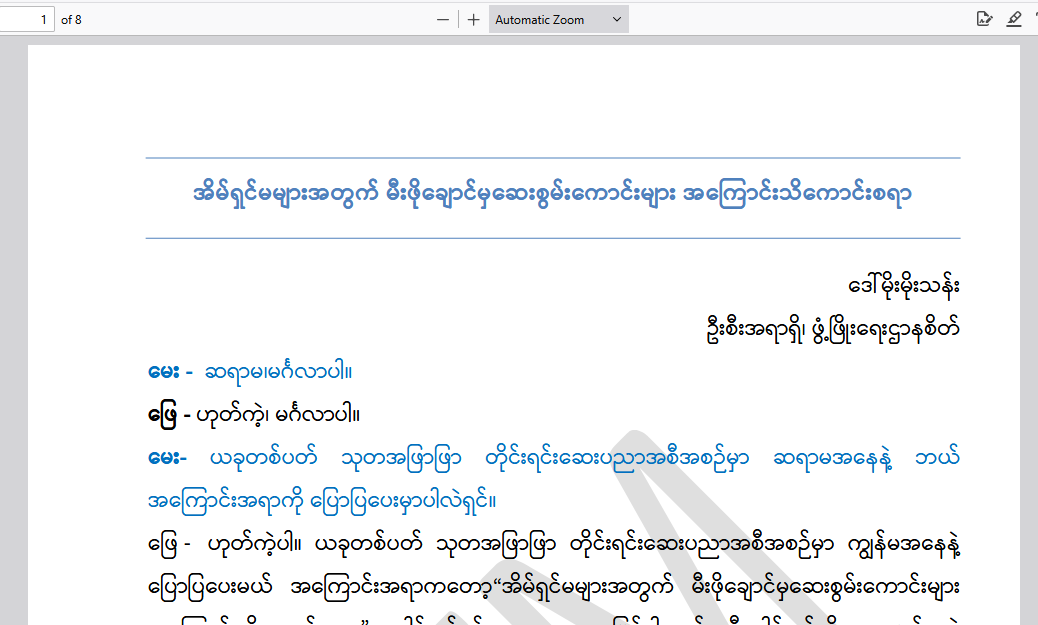Screen dimensions: 1038x625
Task: Select the text annotation tool icon
Action: (x=984, y=19)
